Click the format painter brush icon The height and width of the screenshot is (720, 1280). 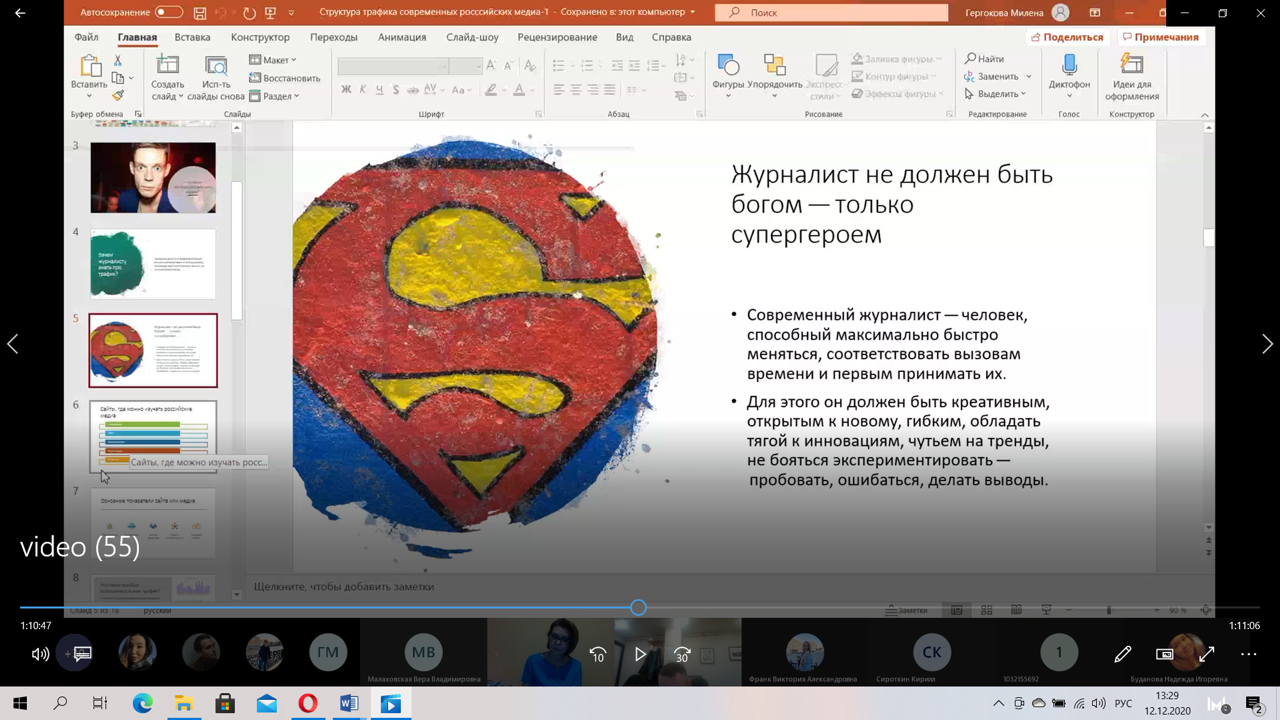click(118, 95)
